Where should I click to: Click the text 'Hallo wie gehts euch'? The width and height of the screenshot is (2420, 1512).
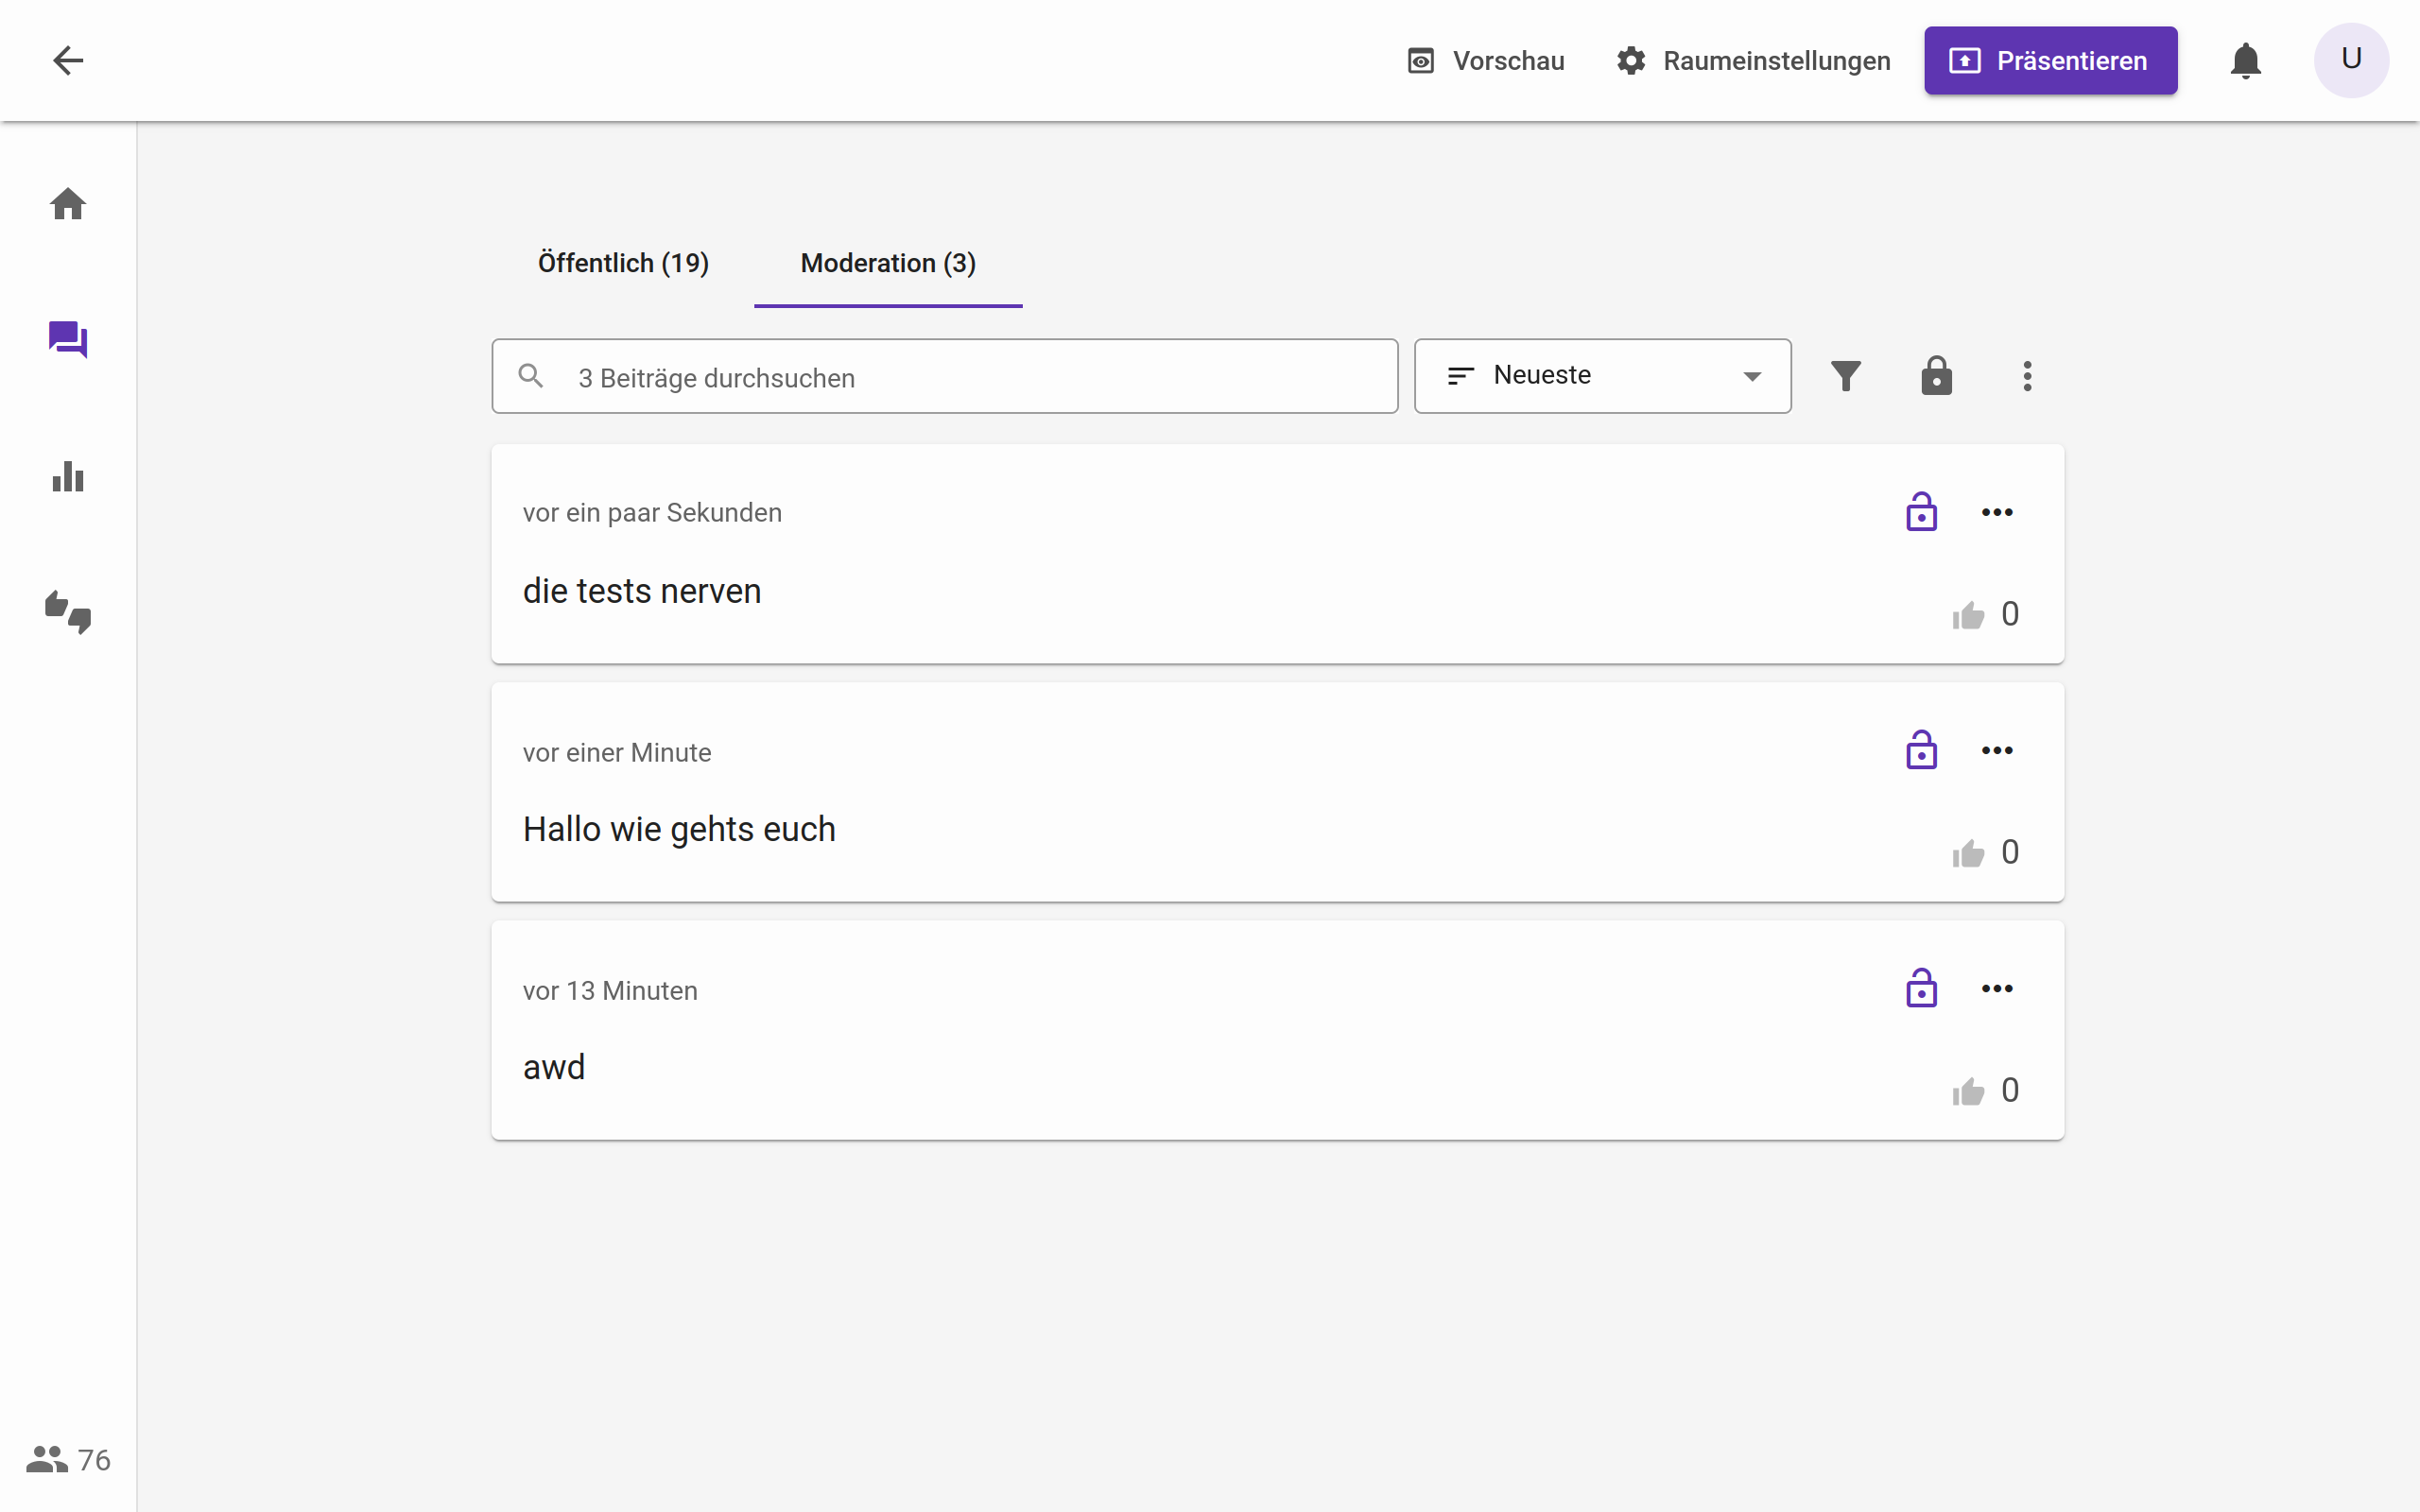click(x=679, y=829)
